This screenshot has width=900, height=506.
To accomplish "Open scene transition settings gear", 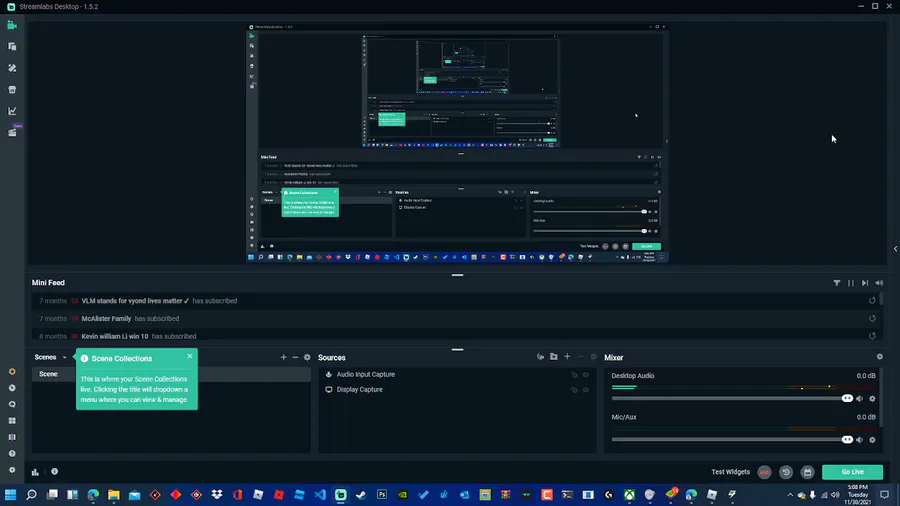I will [307, 357].
